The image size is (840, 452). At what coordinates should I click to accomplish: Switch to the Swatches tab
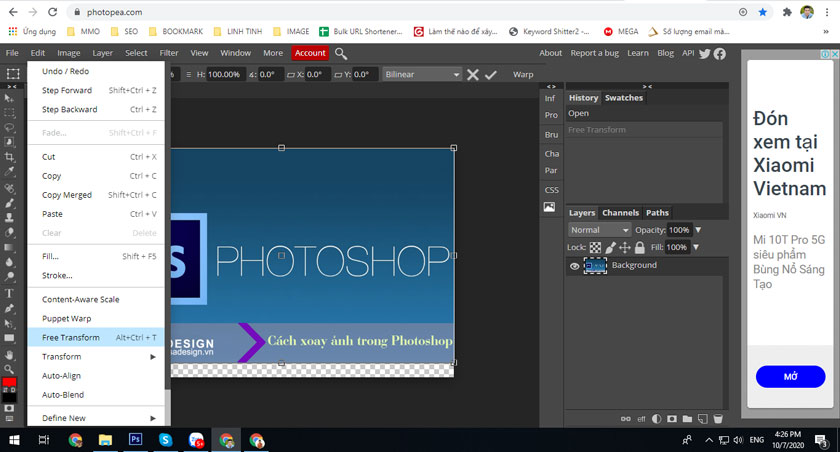tap(624, 98)
